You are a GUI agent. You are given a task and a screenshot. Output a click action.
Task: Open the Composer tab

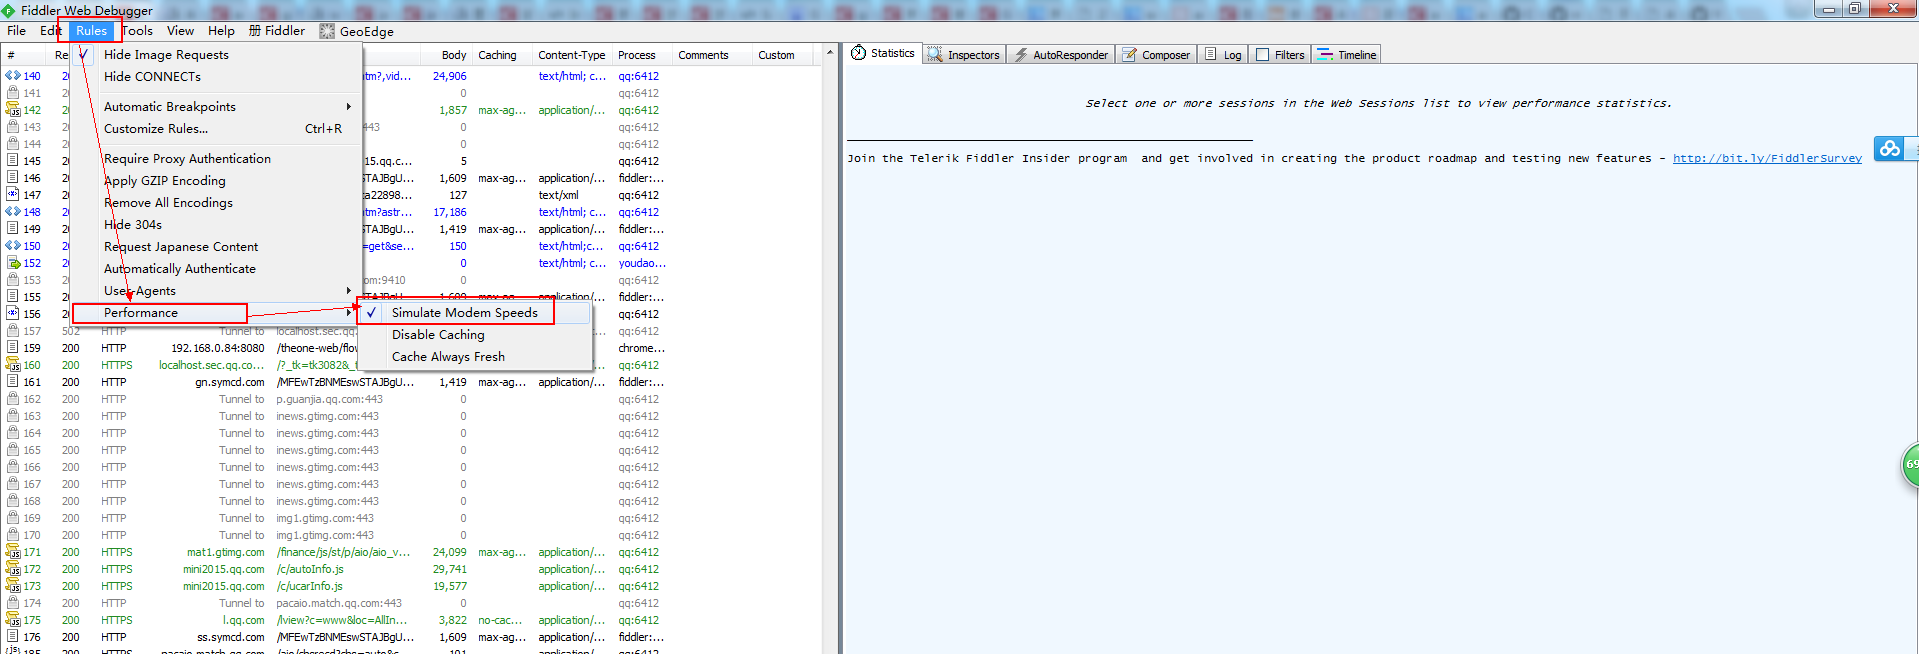[x=1157, y=55]
